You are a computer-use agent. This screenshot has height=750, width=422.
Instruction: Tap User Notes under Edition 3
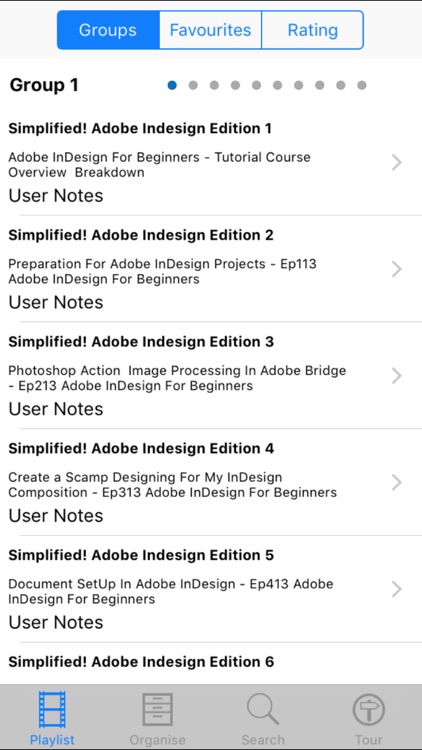(x=56, y=409)
